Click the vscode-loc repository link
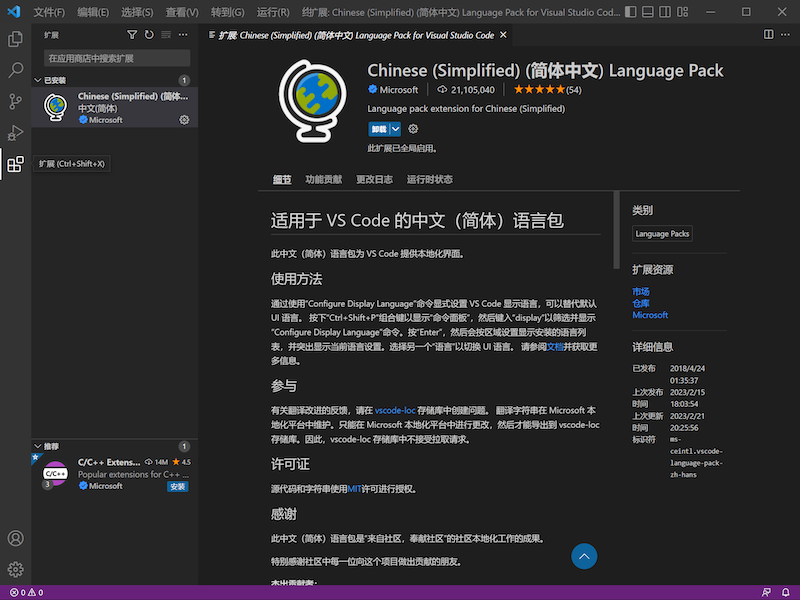Screen dimensions: 800x600 click(395, 411)
